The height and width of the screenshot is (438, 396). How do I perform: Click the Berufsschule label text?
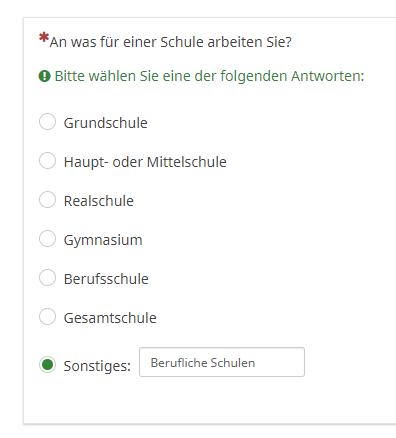pyautogui.click(x=106, y=279)
